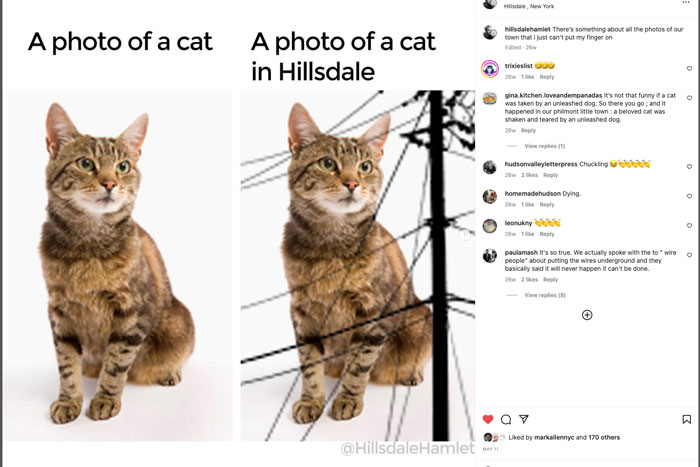Share the post via paper plane icon
The image size is (700, 467).
524,419
